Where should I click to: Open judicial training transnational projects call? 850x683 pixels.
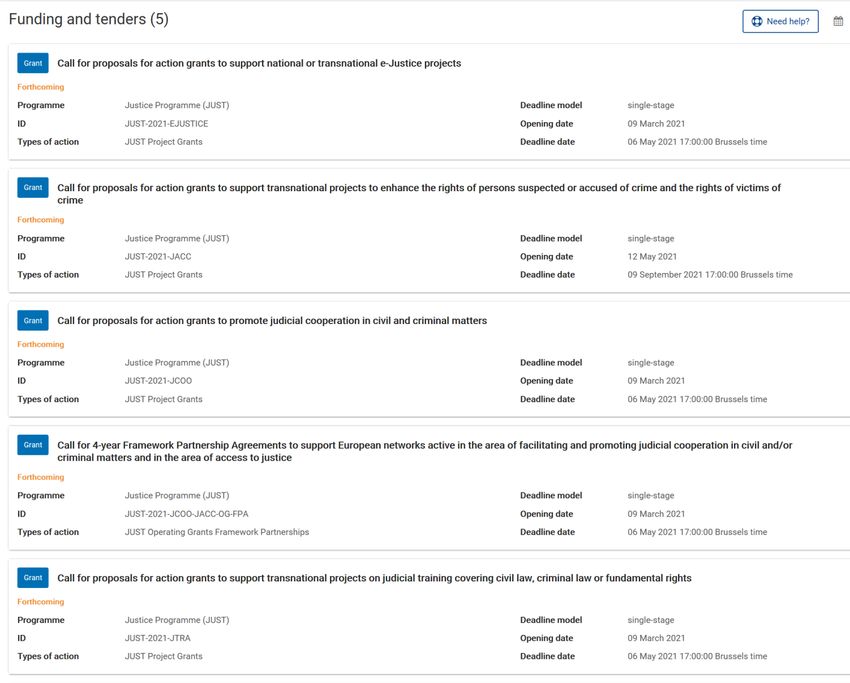(375, 578)
